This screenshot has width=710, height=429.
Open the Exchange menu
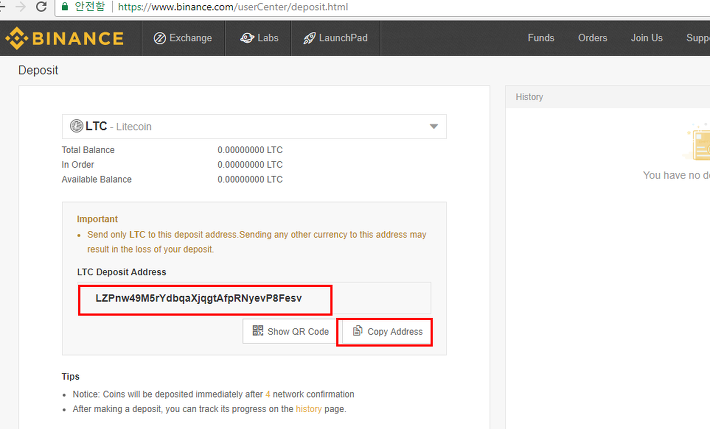[x=183, y=38]
